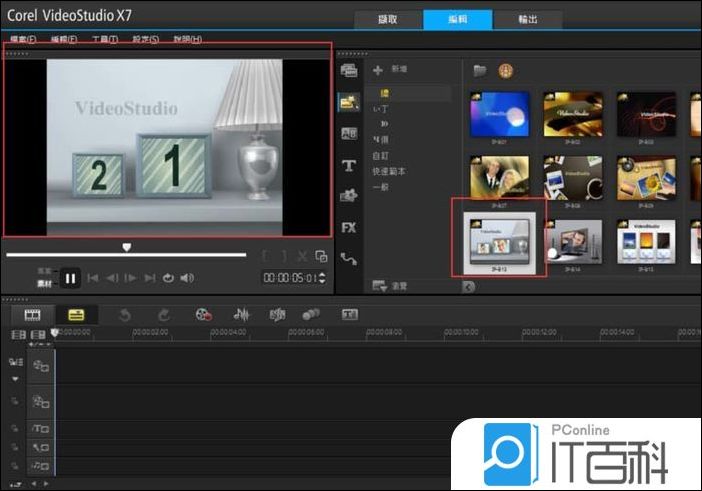Click the 新增 add folder button
The height and width of the screenshot is (491, 702).
(x=390, y=70)
